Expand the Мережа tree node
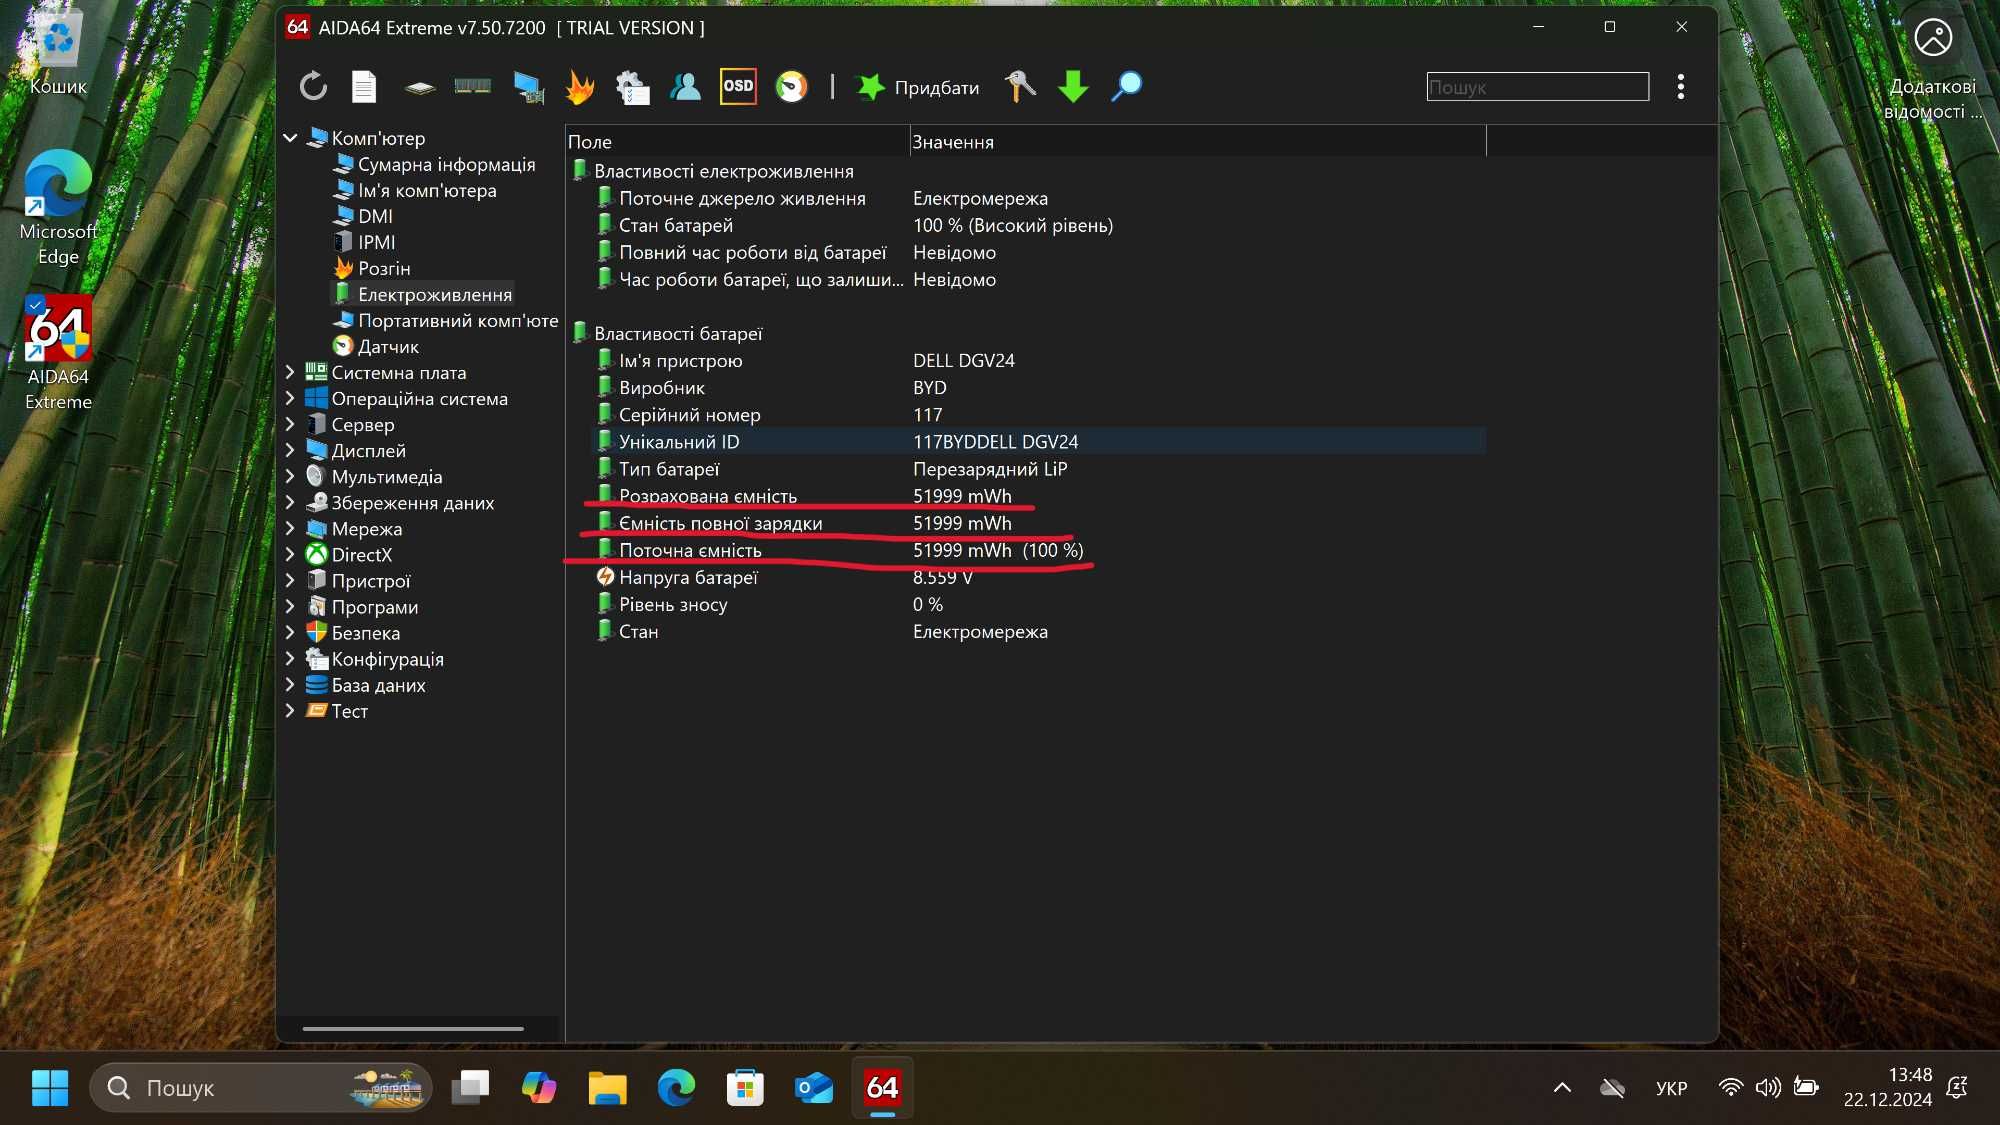This screenshot has width=2000, height=1125. click(x=290, y=528)
